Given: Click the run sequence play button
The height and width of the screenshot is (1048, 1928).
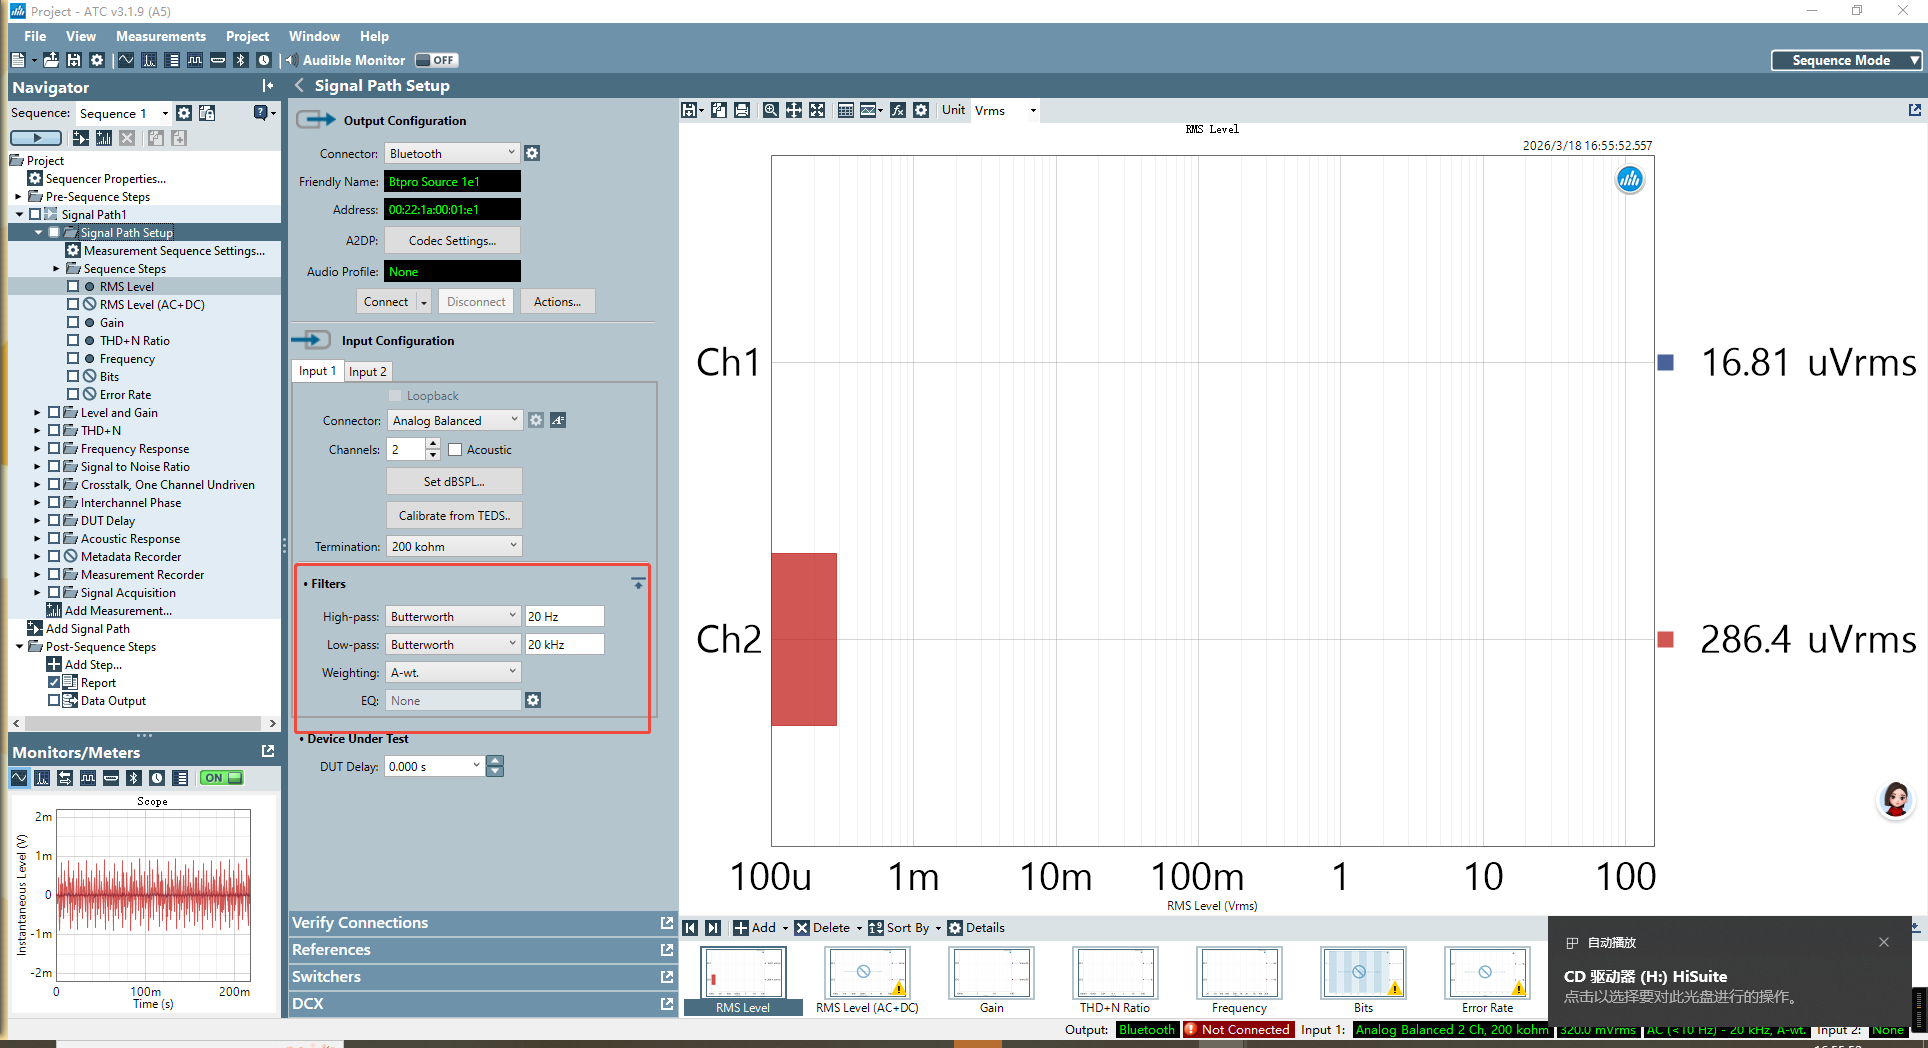Looking at the screenshot, I should point(36,138).
